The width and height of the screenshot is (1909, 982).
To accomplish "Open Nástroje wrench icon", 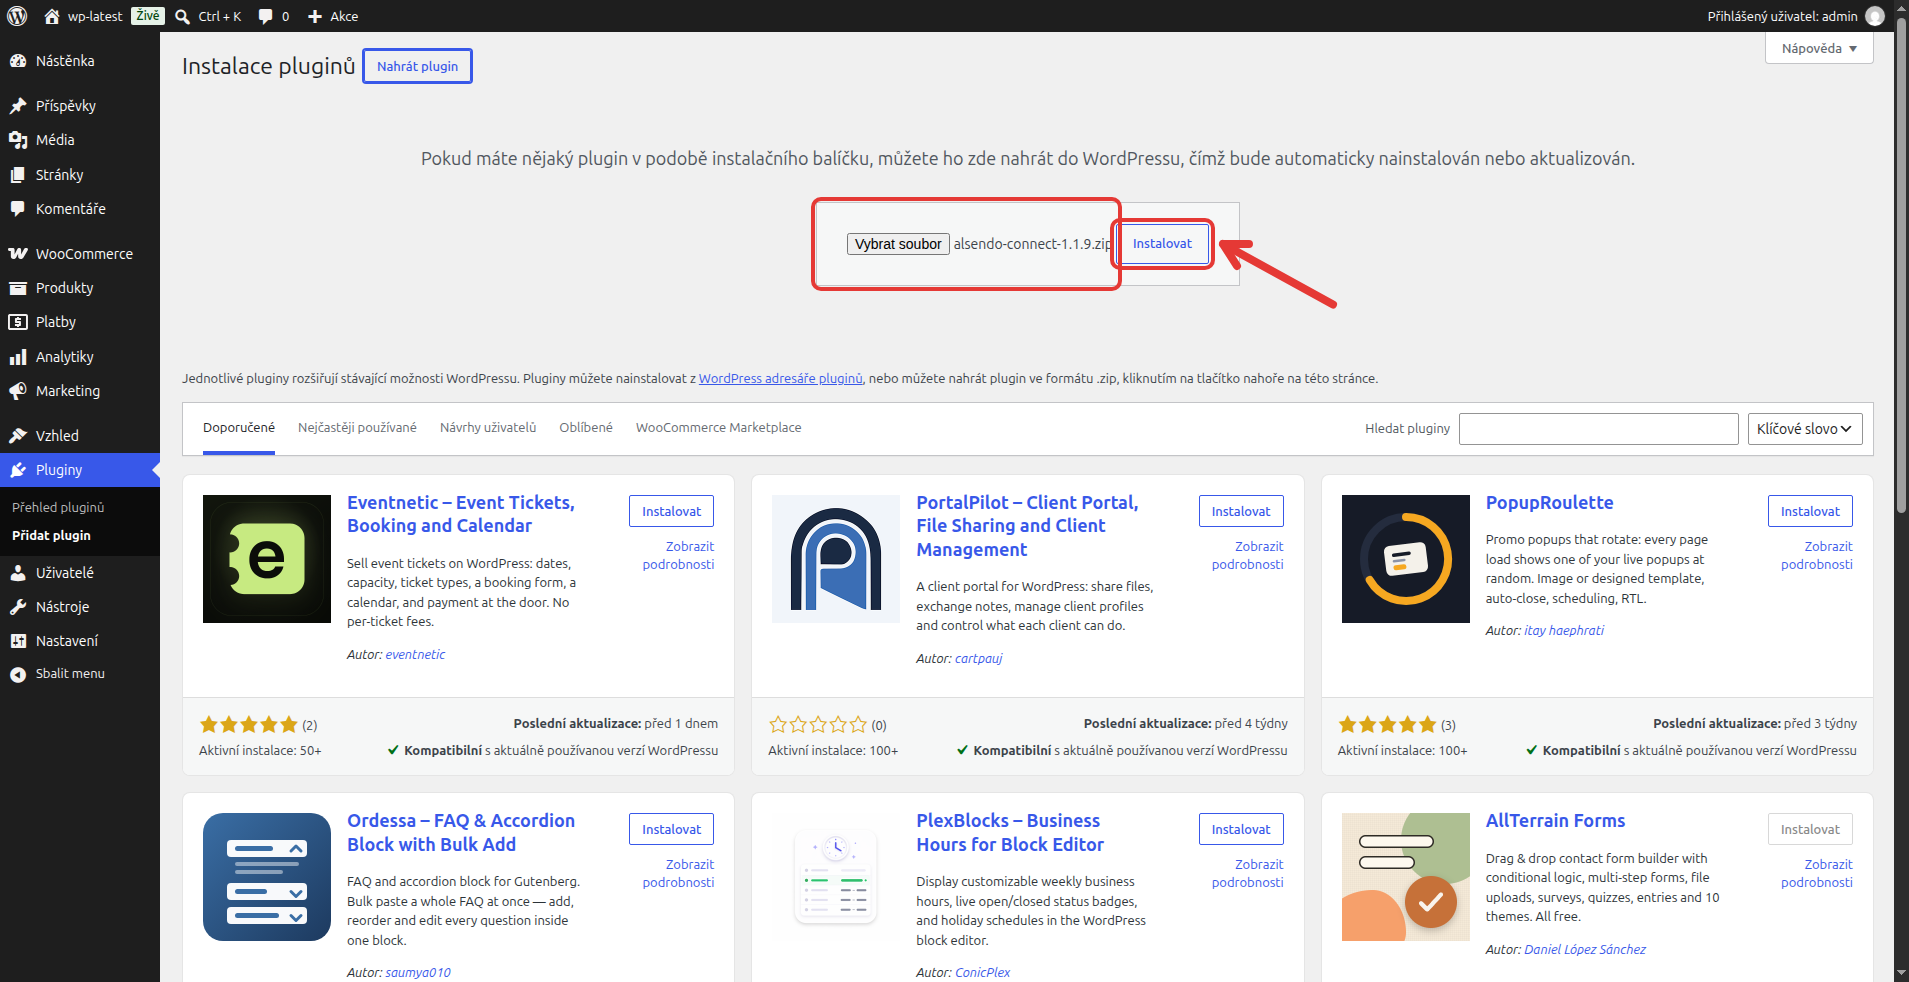I will coord(18,607).
